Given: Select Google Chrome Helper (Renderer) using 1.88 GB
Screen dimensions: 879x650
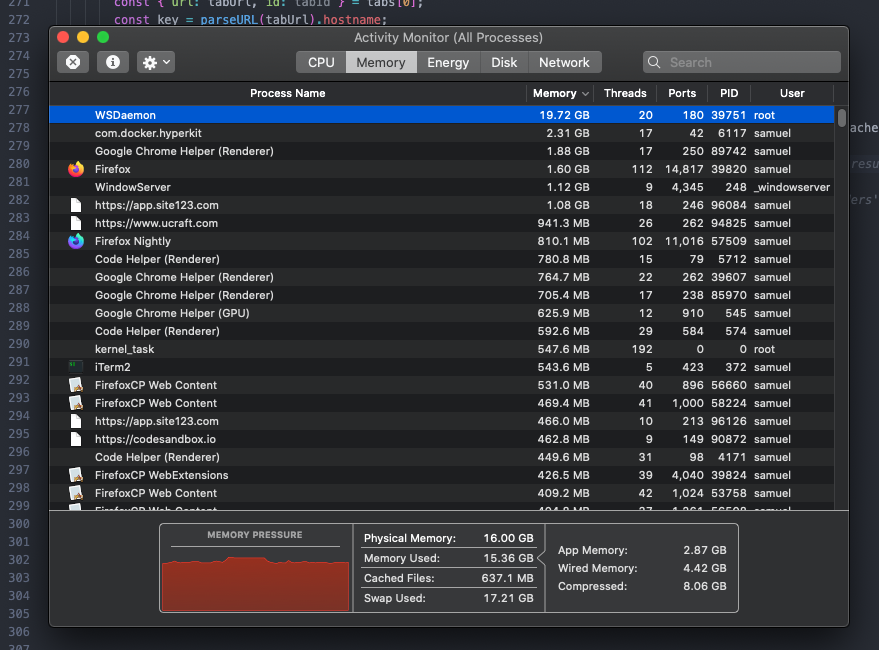Looking at the screenshot, I should point(442,151).
